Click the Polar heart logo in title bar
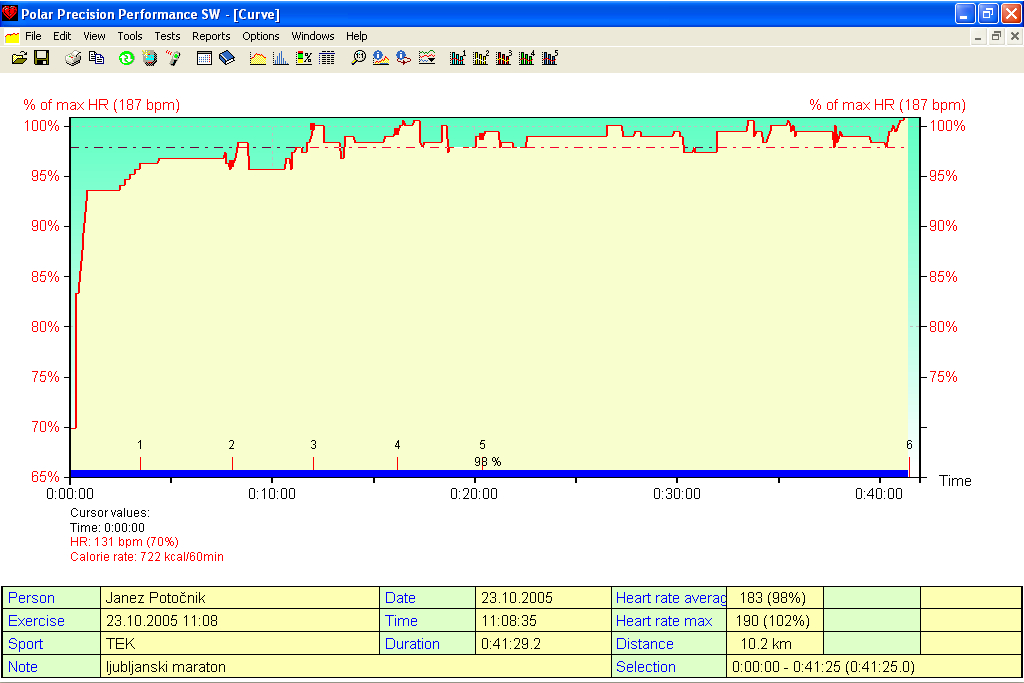Screen dimensions: 1024x683 click(10, 13)
